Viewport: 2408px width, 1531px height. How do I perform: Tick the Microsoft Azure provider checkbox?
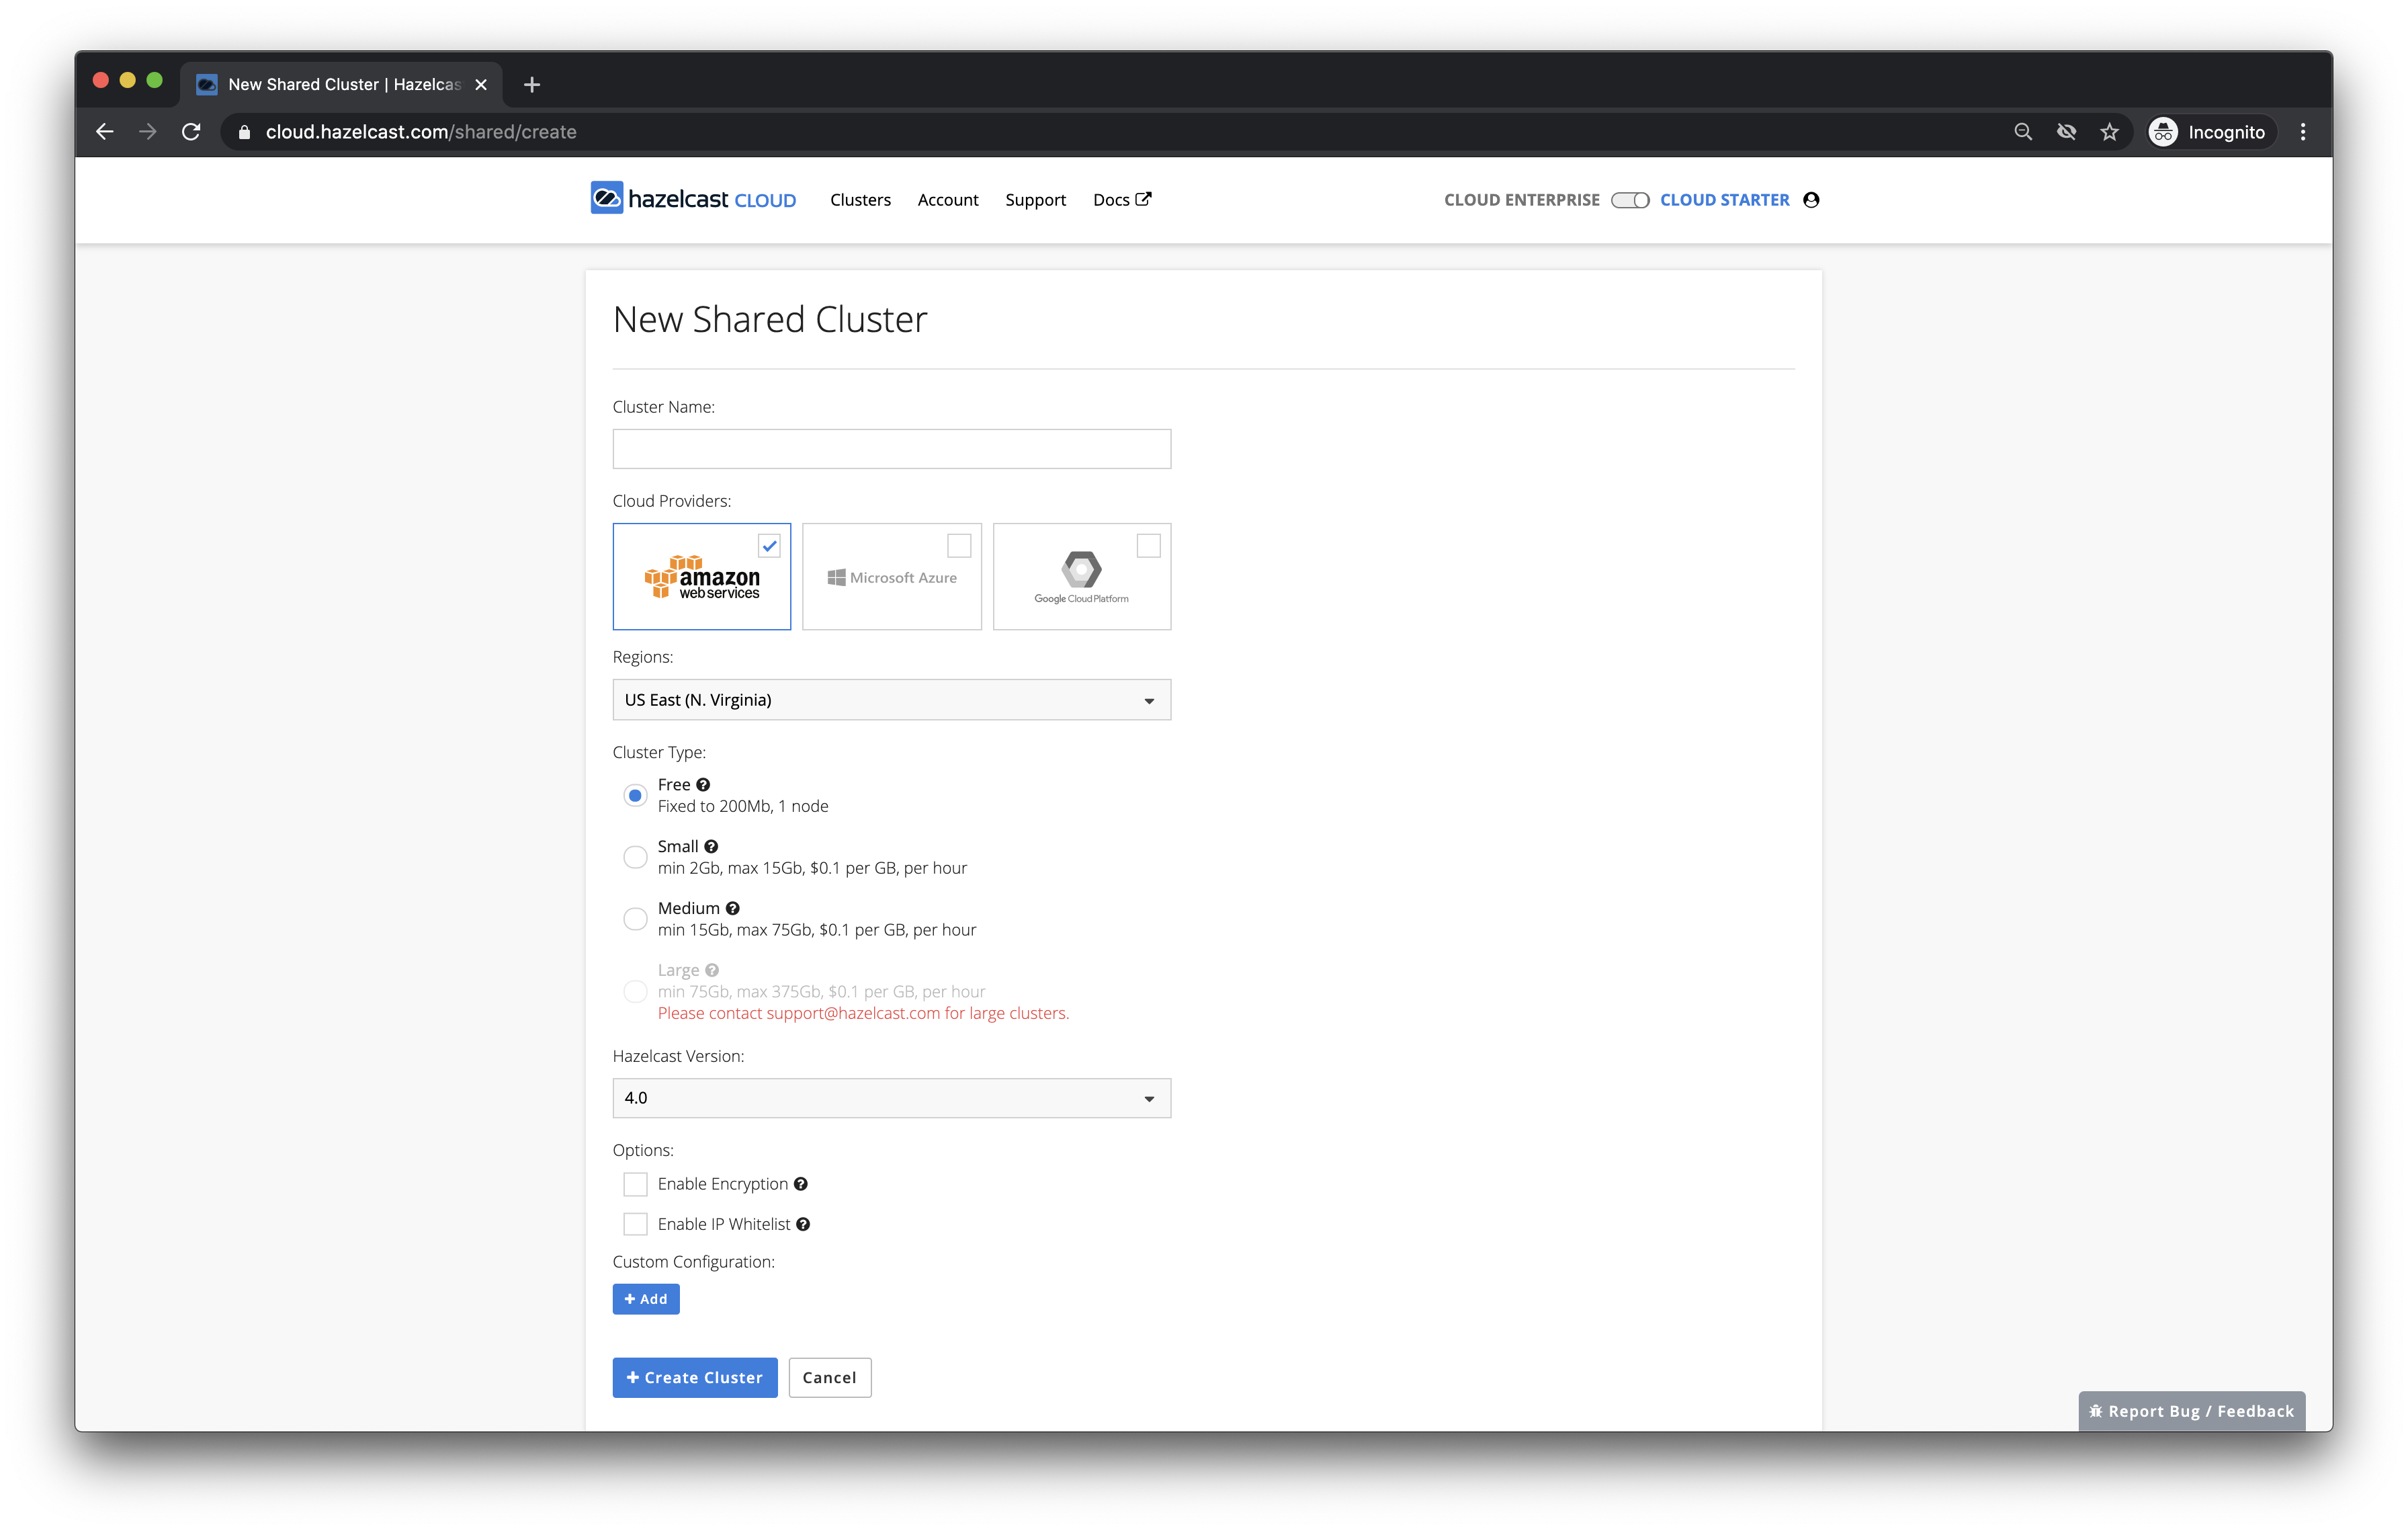pyautogui.click(x=959, y=546)
